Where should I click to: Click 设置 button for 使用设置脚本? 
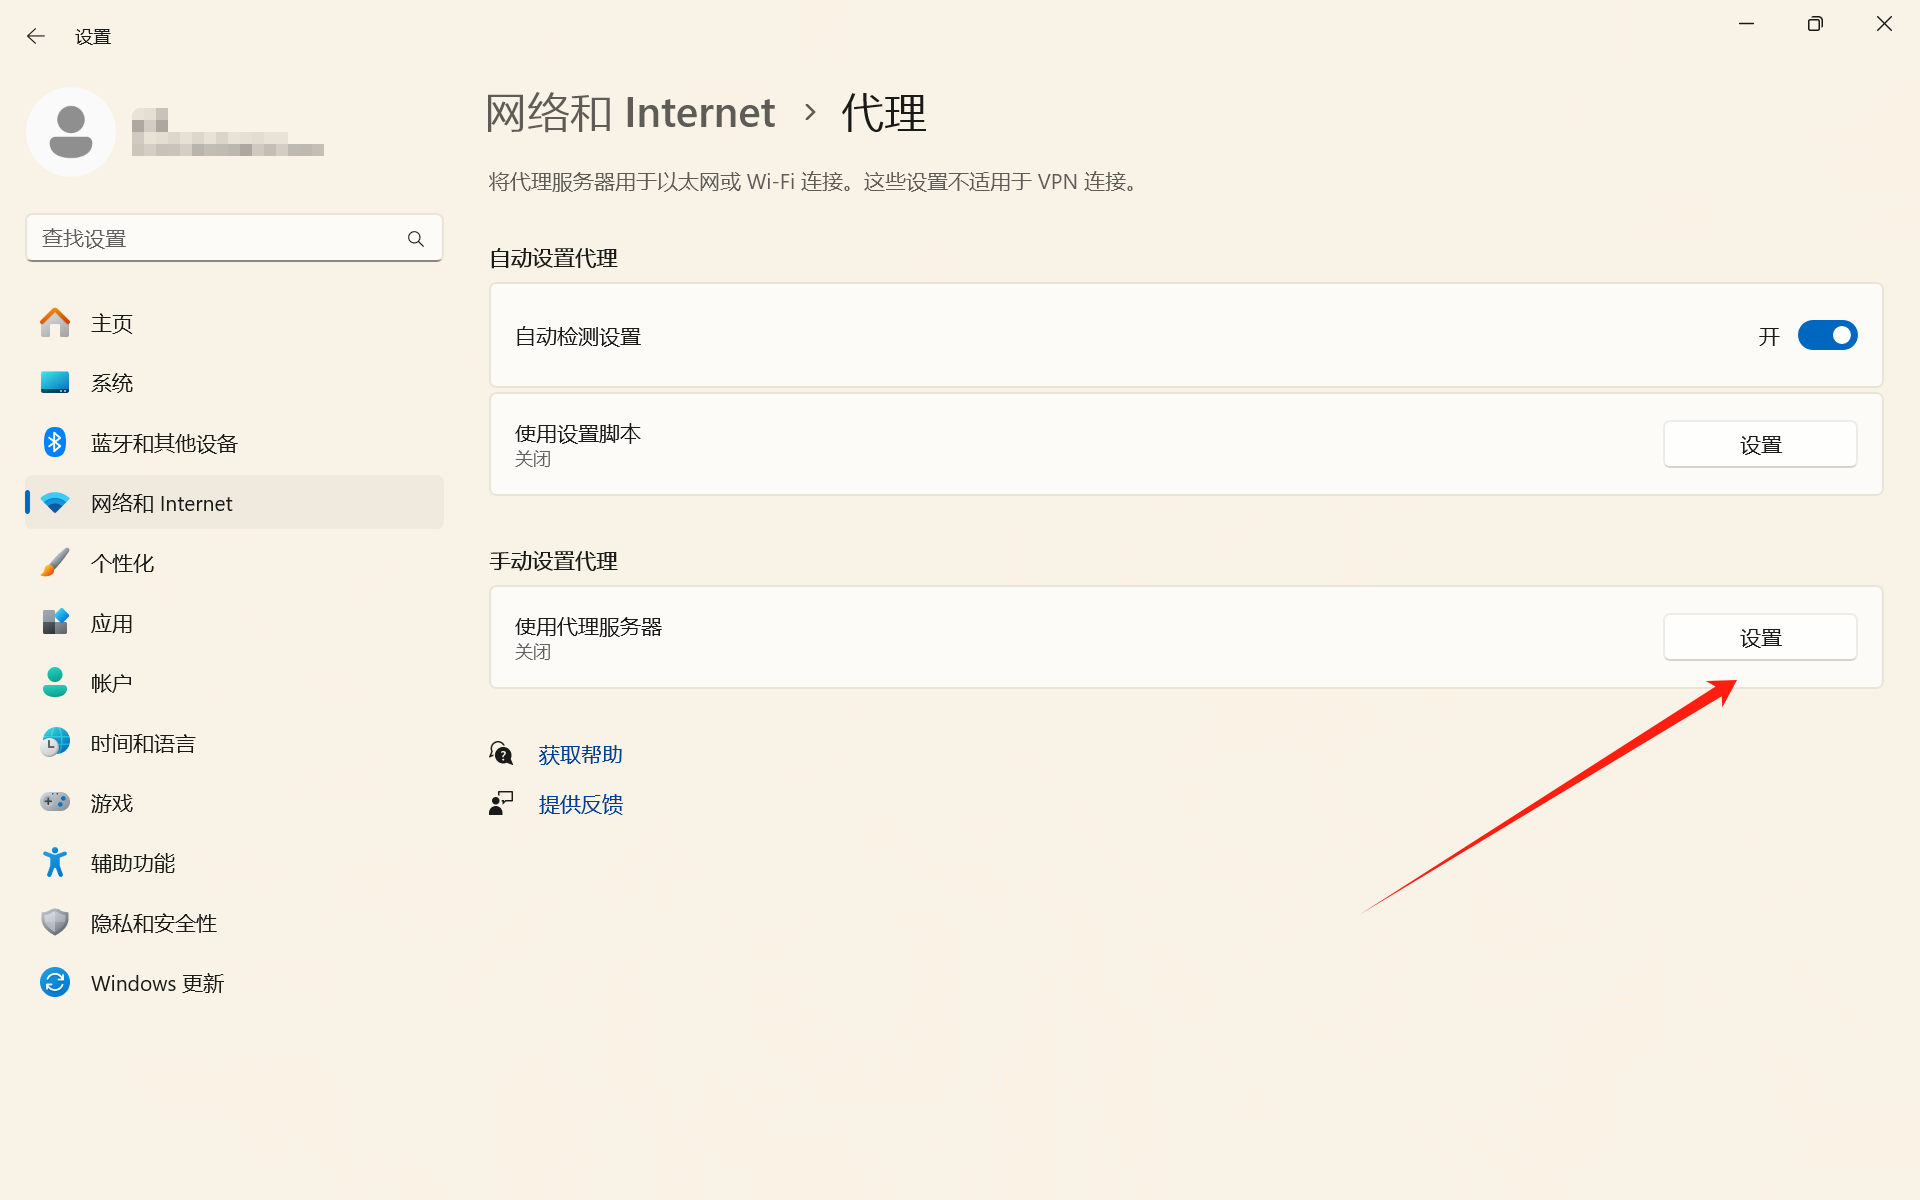(1759, 444)
